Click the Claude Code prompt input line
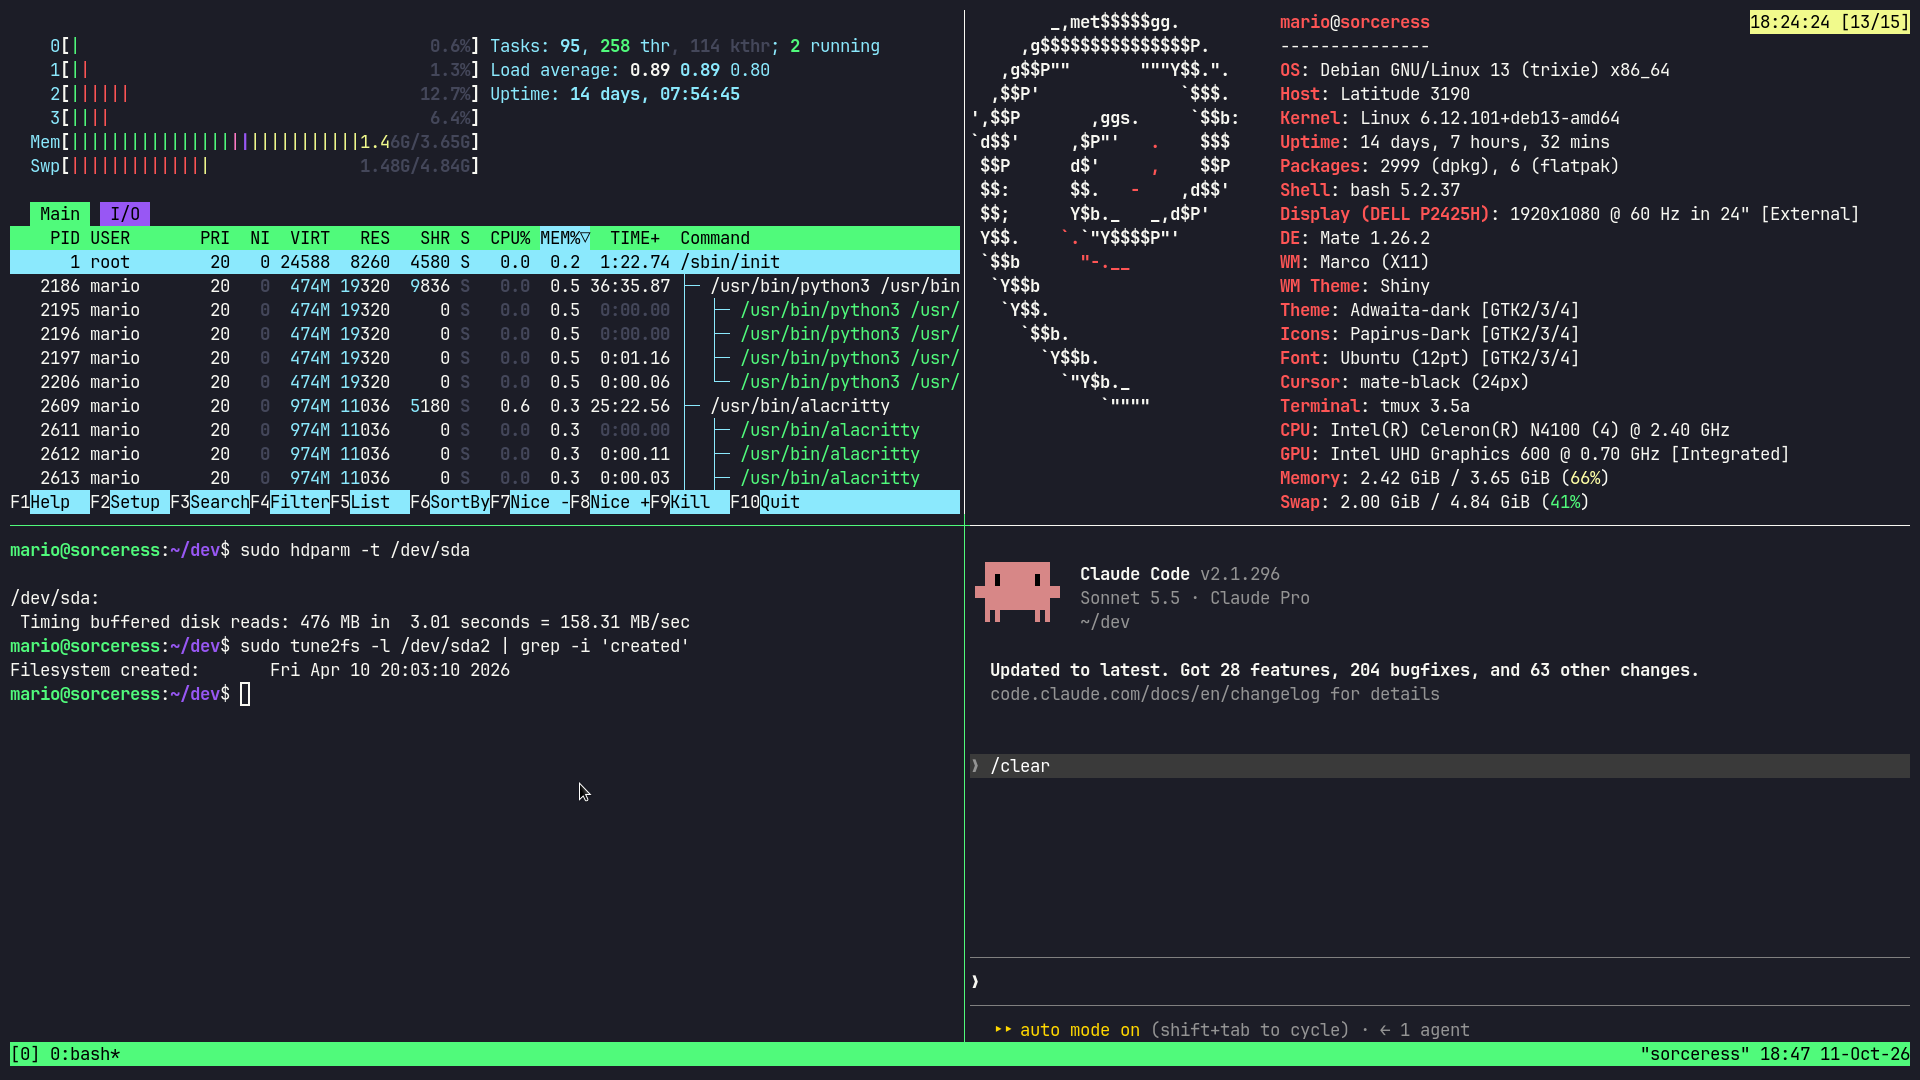This screenshot has width=1920, height=1080. click(1440, 982)
